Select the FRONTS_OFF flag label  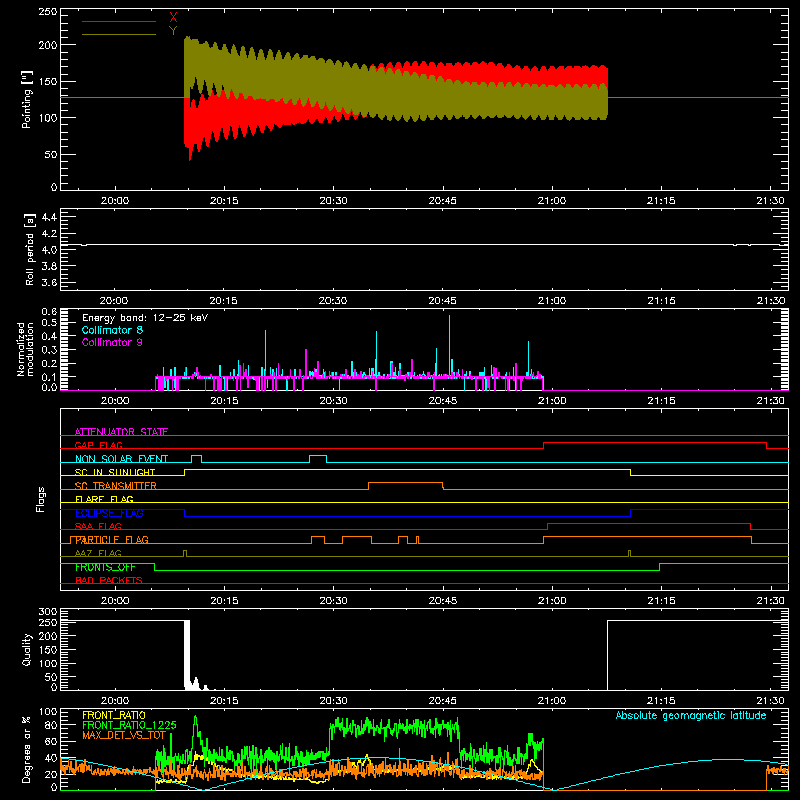click(x=105, y=567)
